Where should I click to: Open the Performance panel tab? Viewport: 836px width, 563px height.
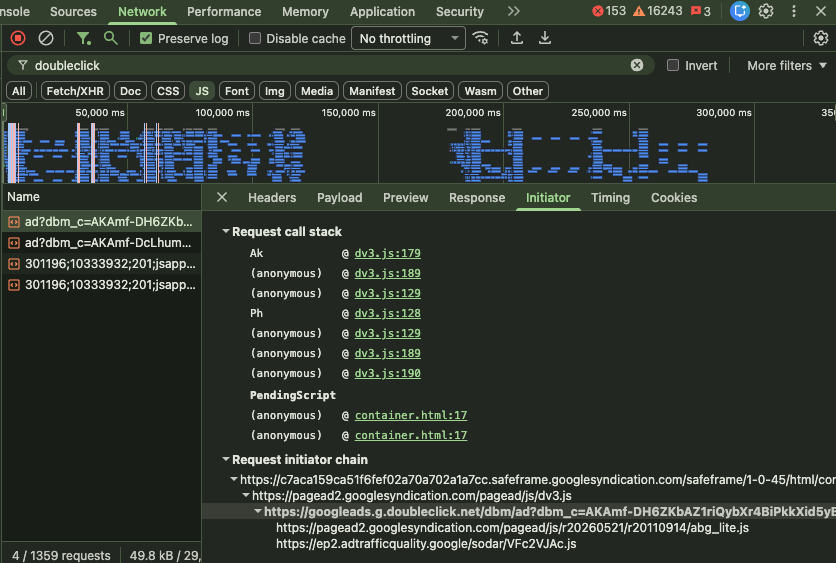coord(224,11)
